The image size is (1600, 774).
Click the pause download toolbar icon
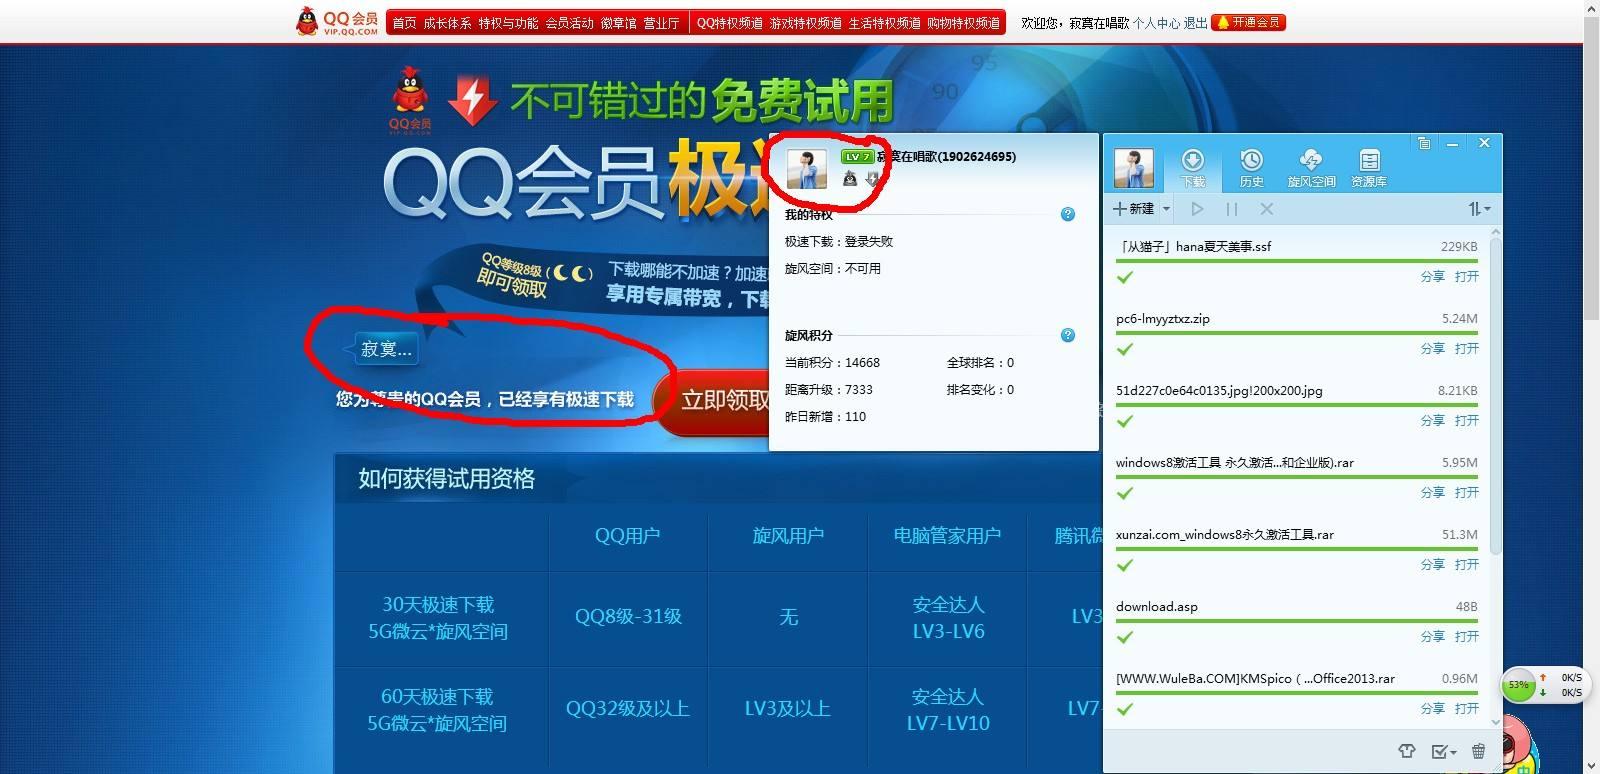(x=1232, y=209)
